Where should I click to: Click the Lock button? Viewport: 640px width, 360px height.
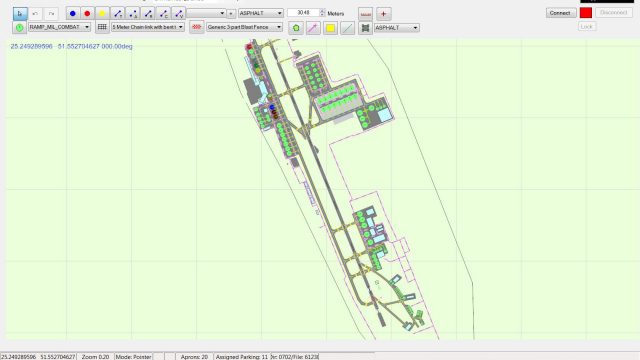pos(587,27)
